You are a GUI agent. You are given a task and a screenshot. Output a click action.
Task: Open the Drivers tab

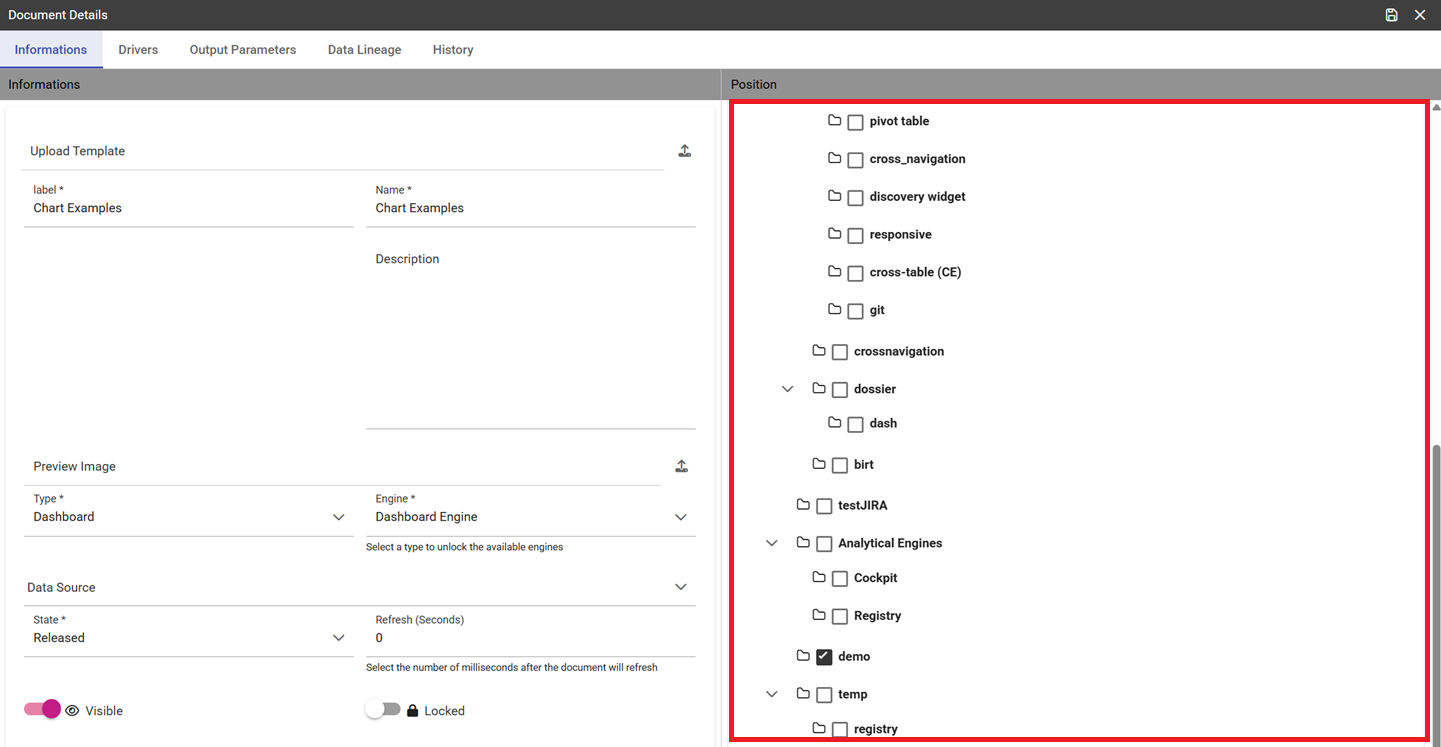[x=138, y=50]
